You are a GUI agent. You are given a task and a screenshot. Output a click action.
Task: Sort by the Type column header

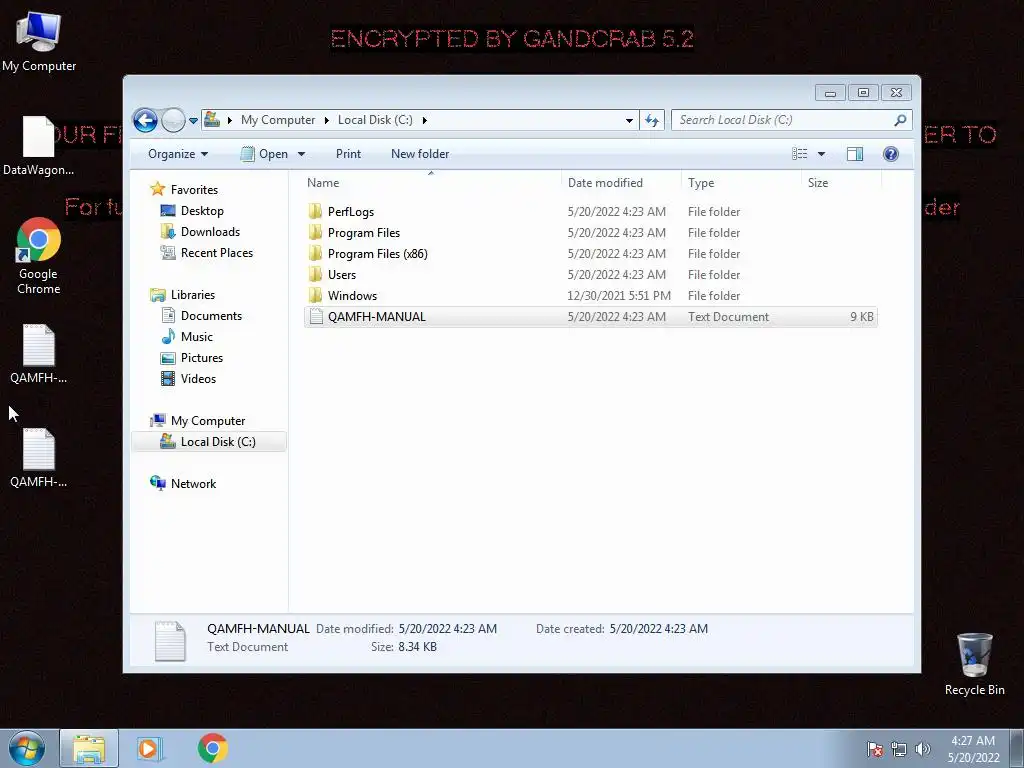click(x=741, y=183)
